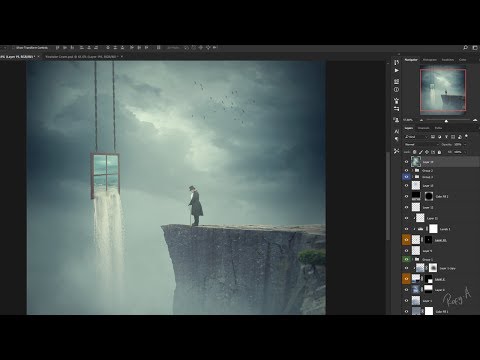The width and height of the screenshot is (480, 360).
Task: Expand the blue-highlighted group folder arrow
Action: 413,177
